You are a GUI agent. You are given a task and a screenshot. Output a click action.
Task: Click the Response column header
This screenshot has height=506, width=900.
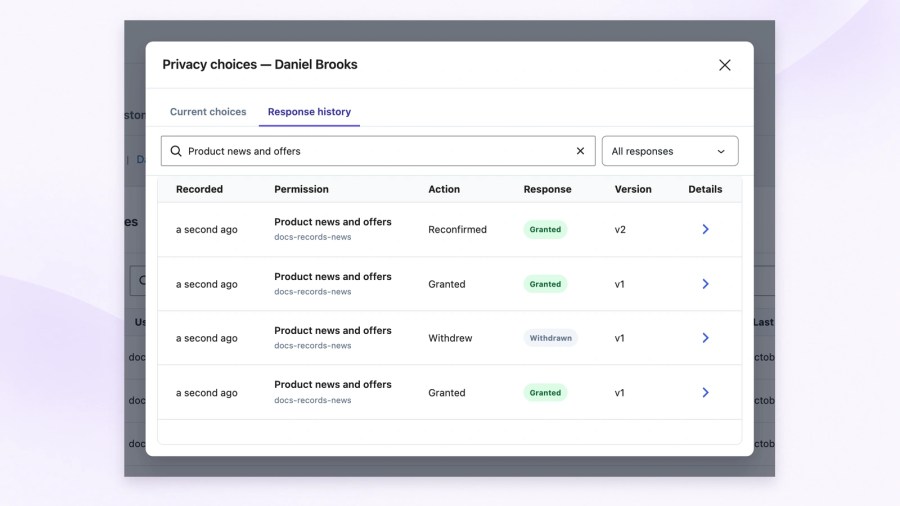coord(547,189)
